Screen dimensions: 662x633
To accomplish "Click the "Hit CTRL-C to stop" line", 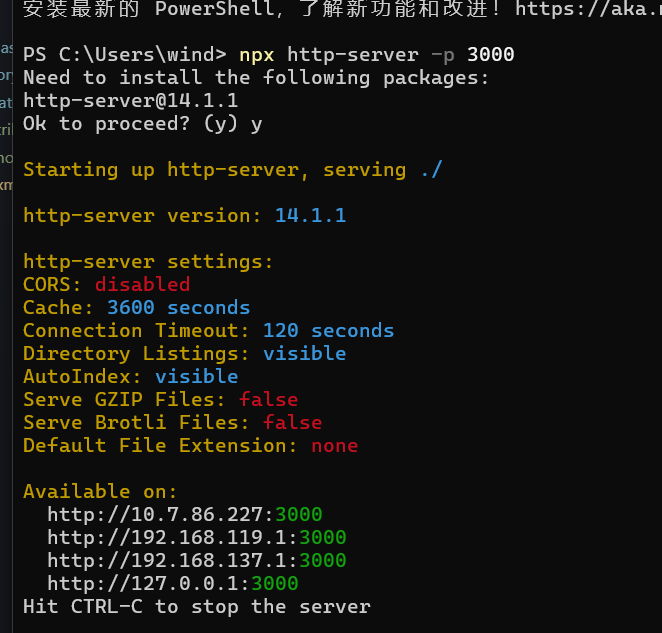I will click(x=196, y=607).
